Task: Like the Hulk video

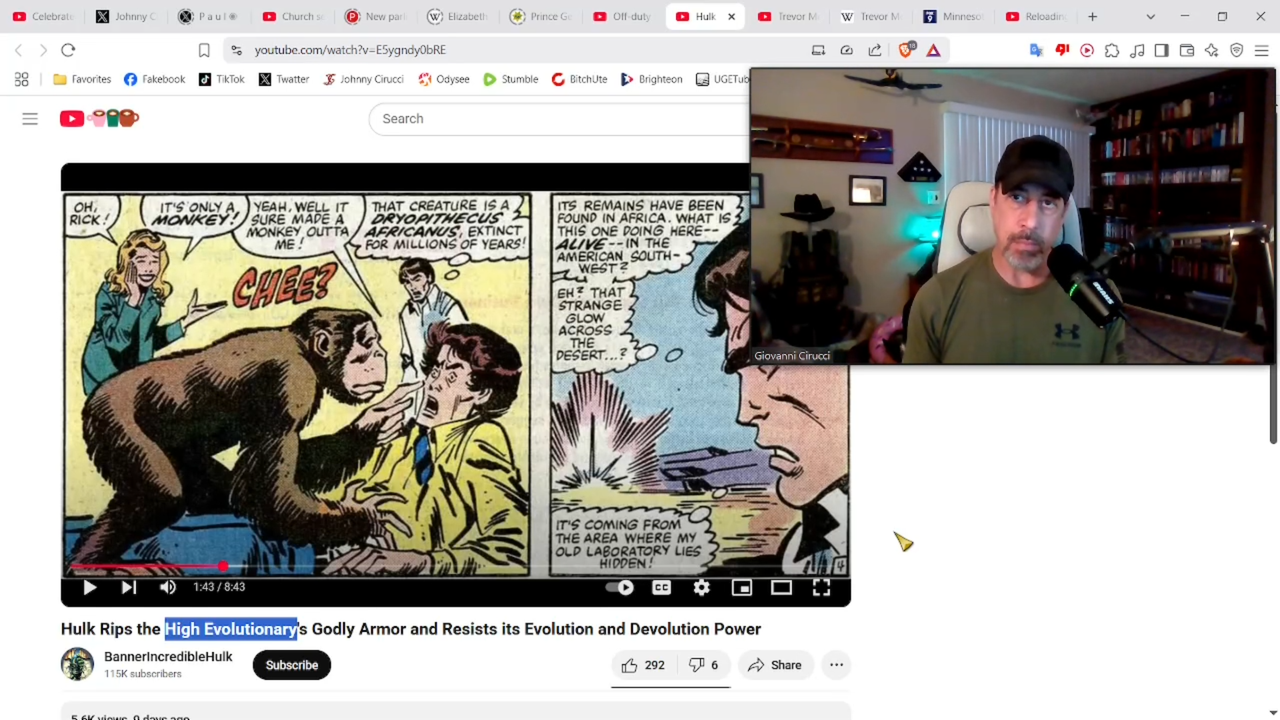Action: click(x=643, y=665)
